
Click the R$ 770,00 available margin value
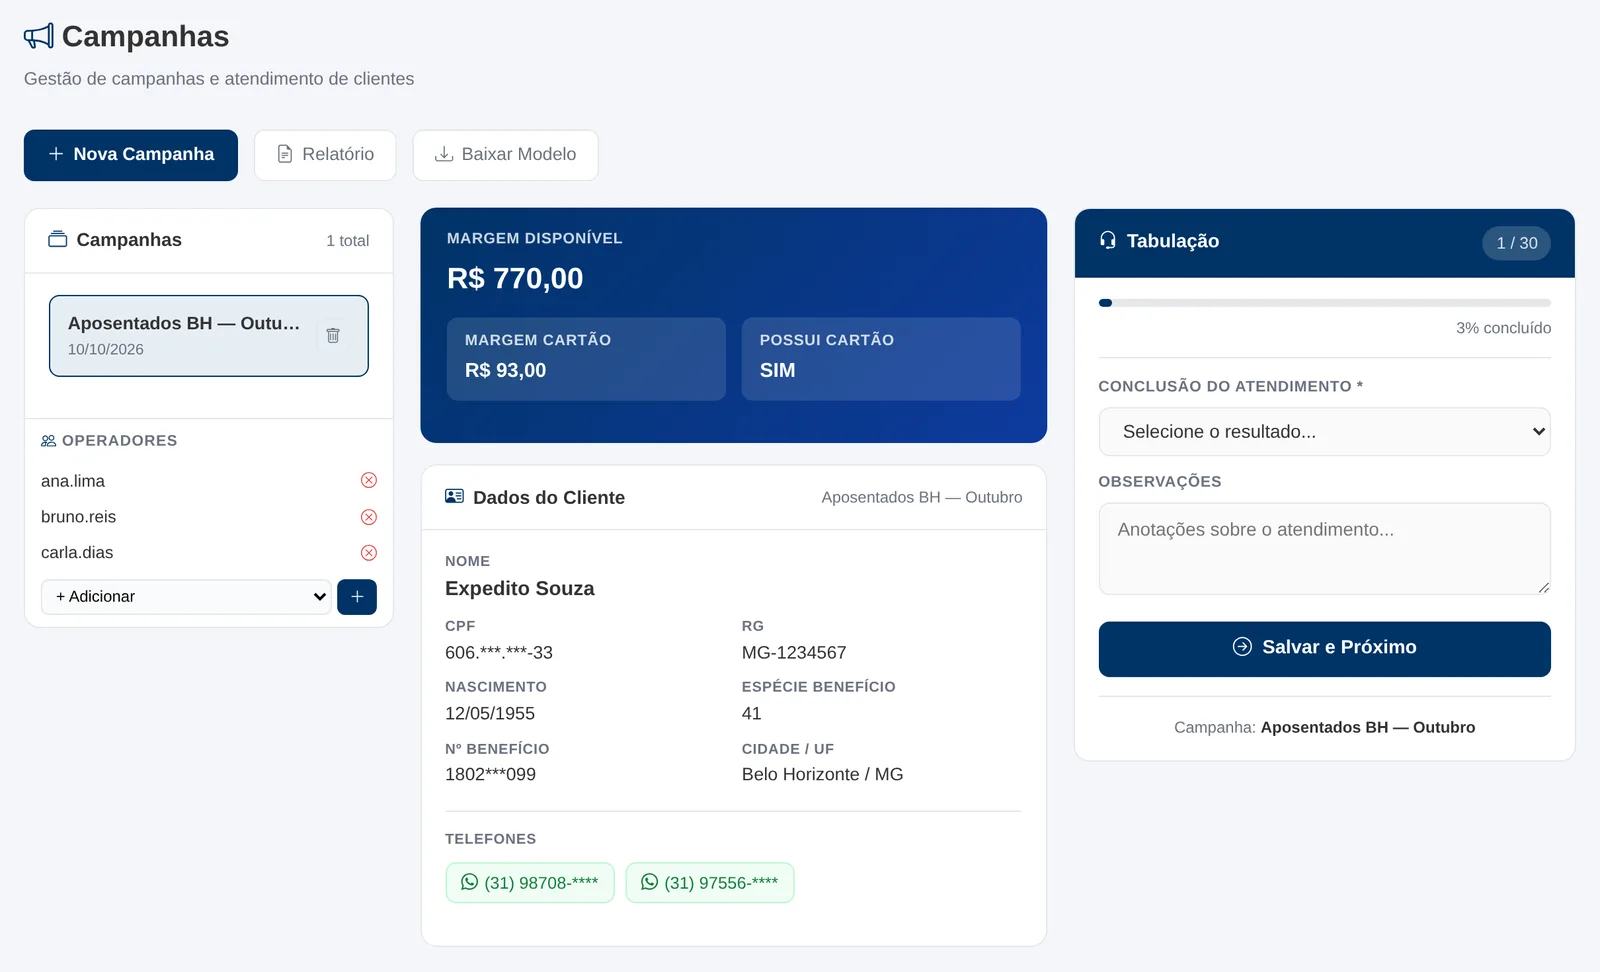click(515, 278)
